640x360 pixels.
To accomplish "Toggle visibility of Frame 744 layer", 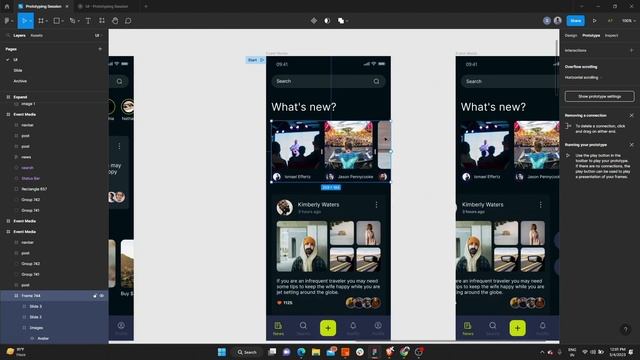I will pos(102,296).
